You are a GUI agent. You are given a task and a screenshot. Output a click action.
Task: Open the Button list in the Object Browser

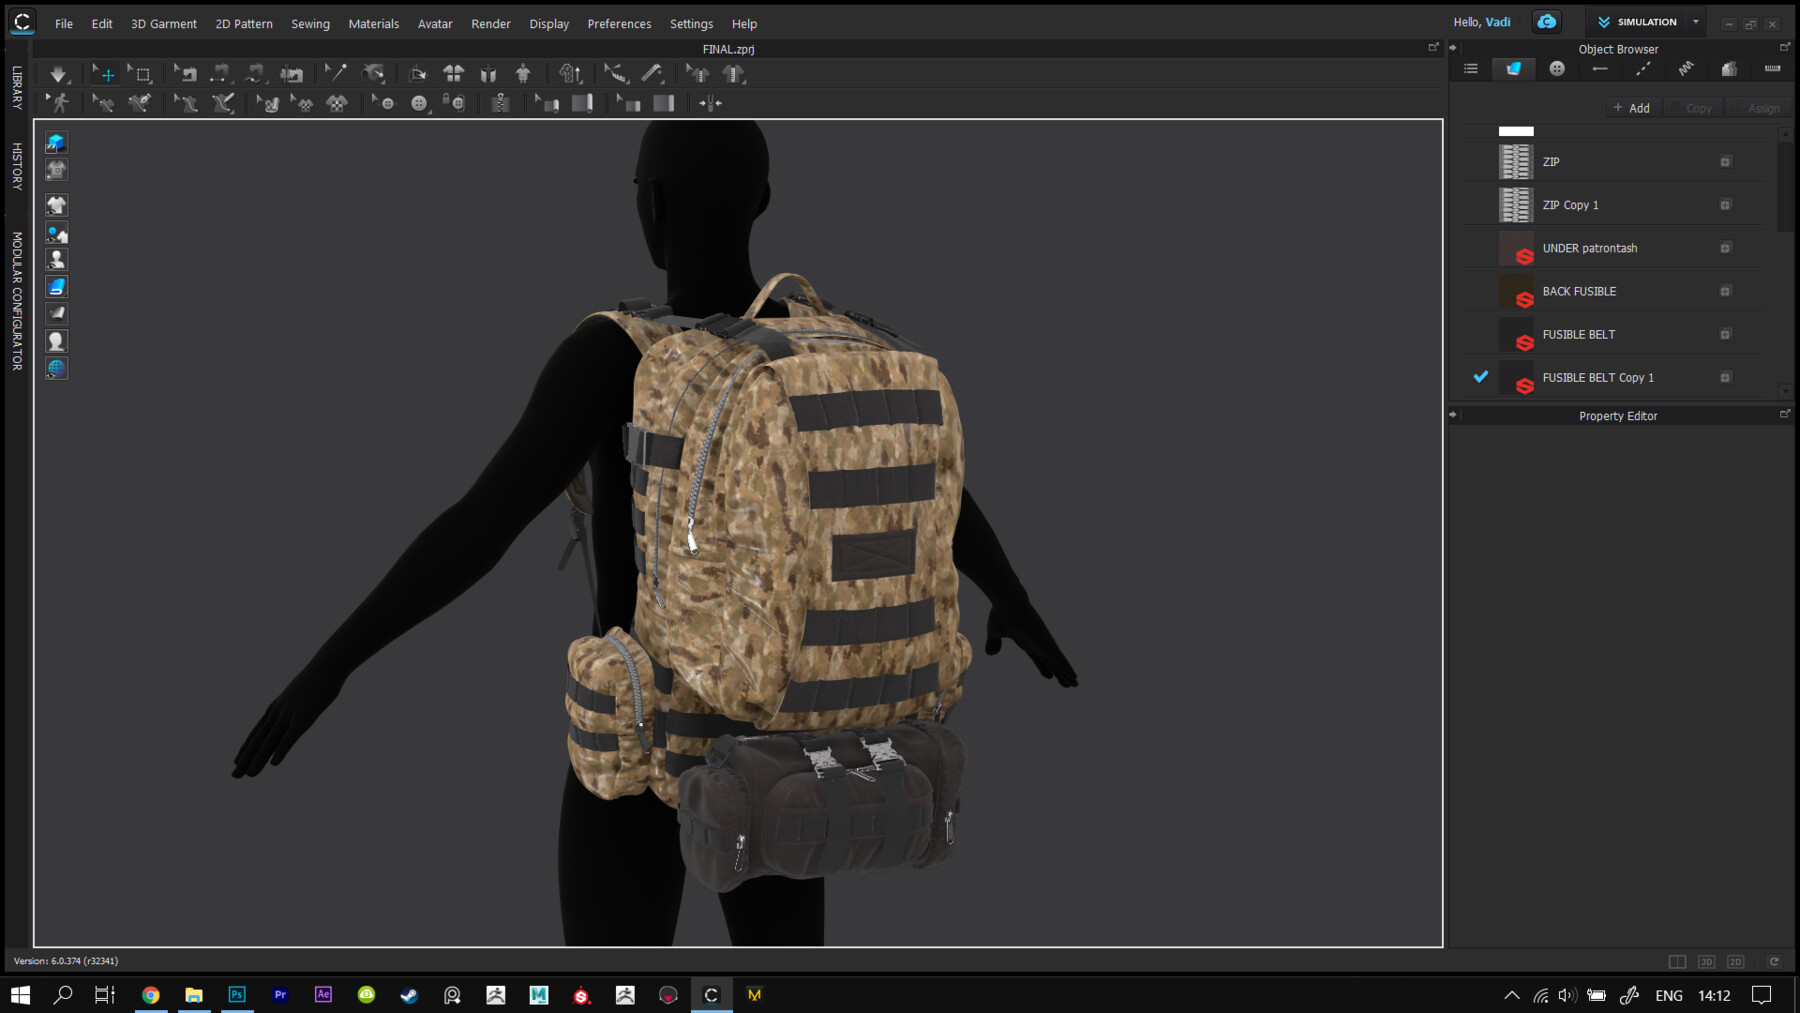point(1557,68)
